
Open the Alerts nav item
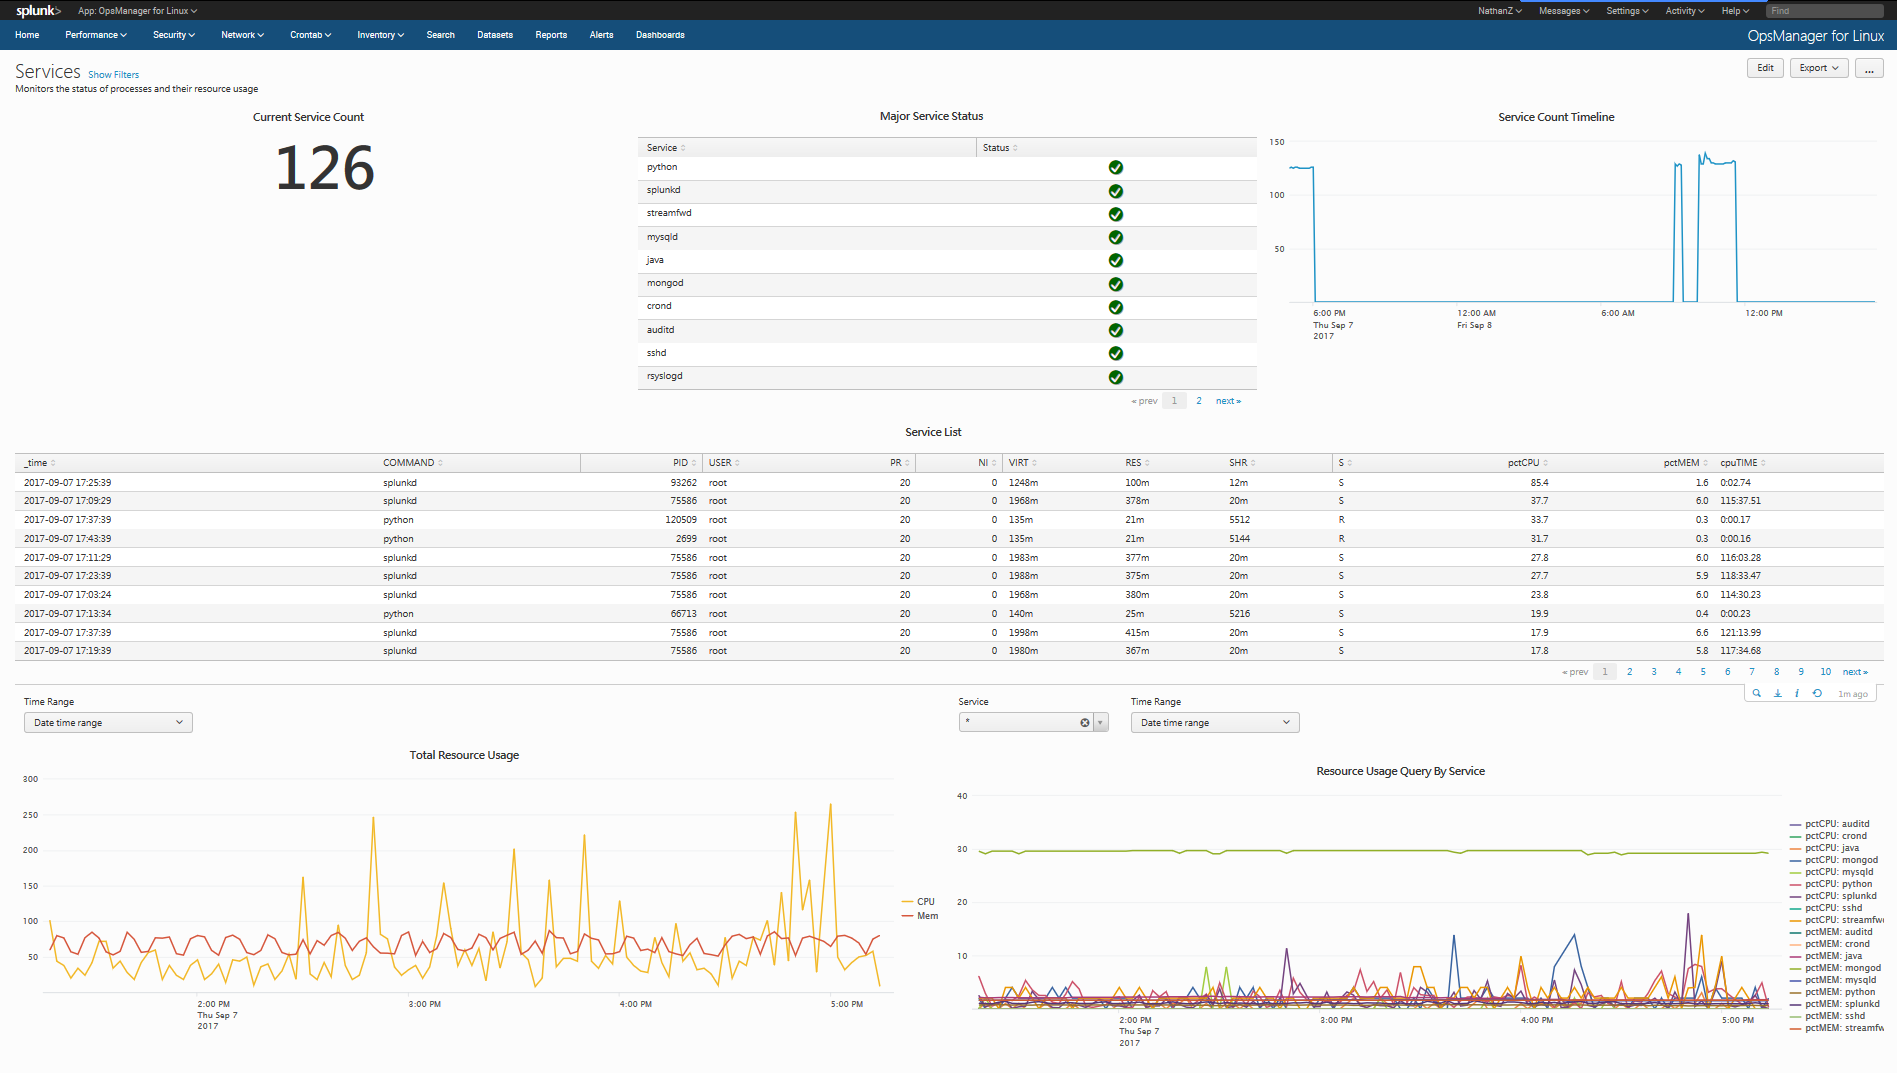601,35
